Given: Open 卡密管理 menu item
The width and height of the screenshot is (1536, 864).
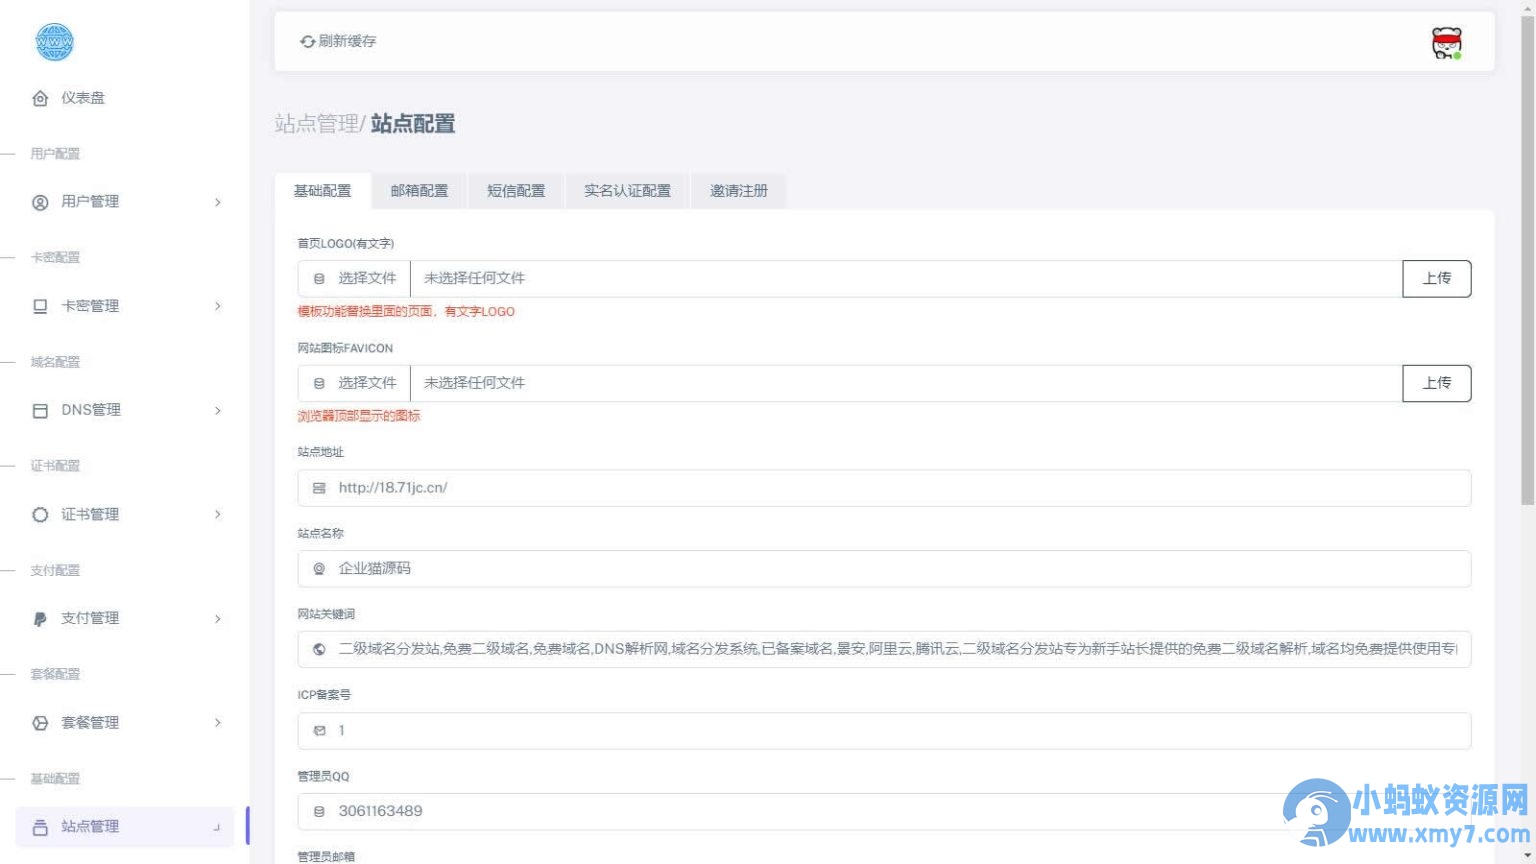Looking at the screenshot, I should (x=124, y=306).
